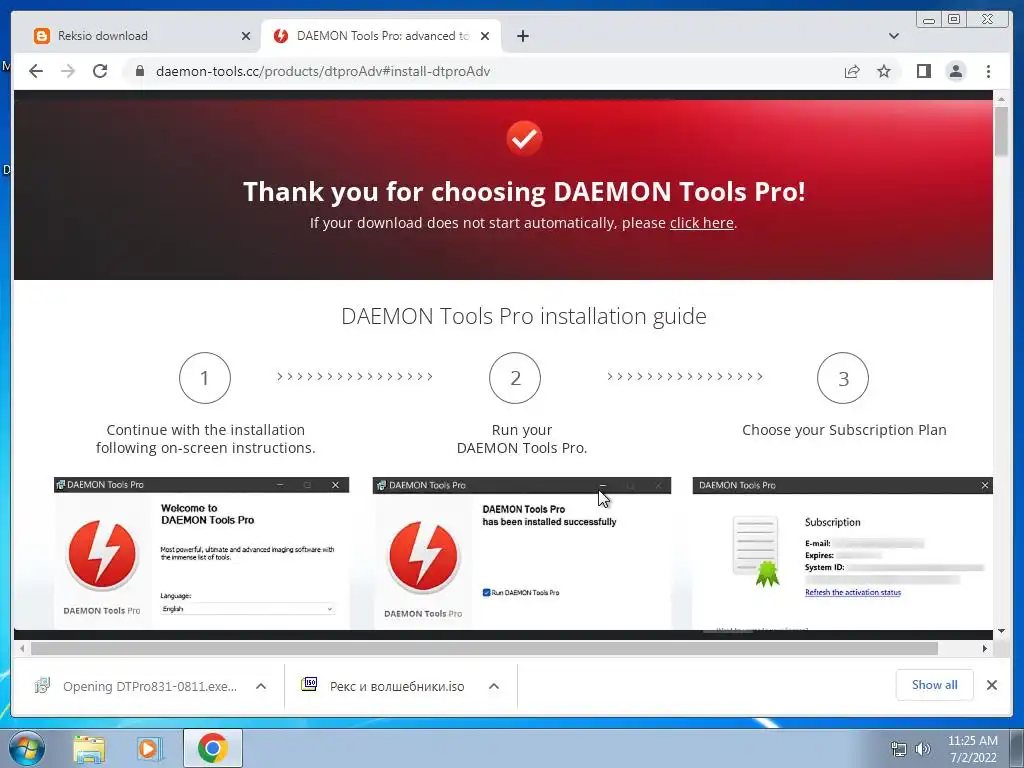Click the address bar URL
Image resolution: width=1024 pixels, height=768 pixels.
[x=323, y=71]
